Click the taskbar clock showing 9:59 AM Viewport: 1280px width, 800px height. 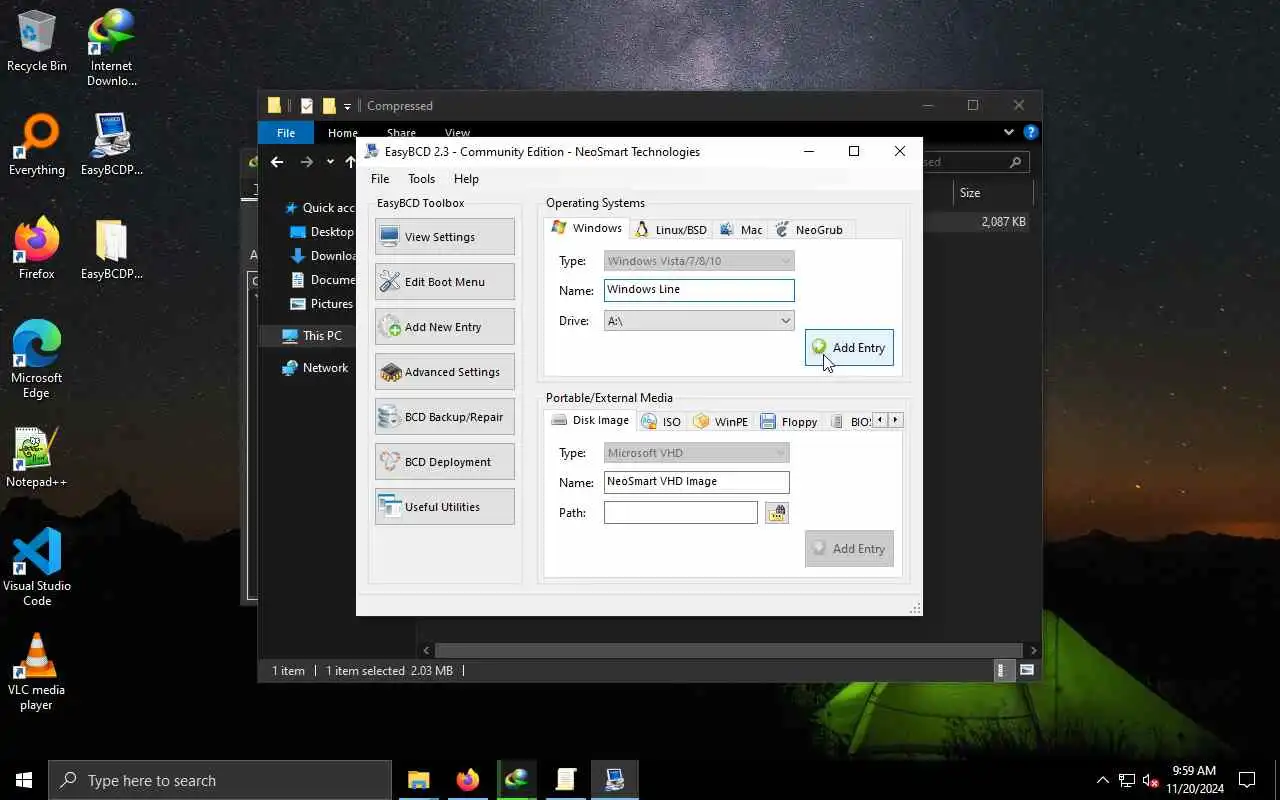click(x=1194, y=780)
